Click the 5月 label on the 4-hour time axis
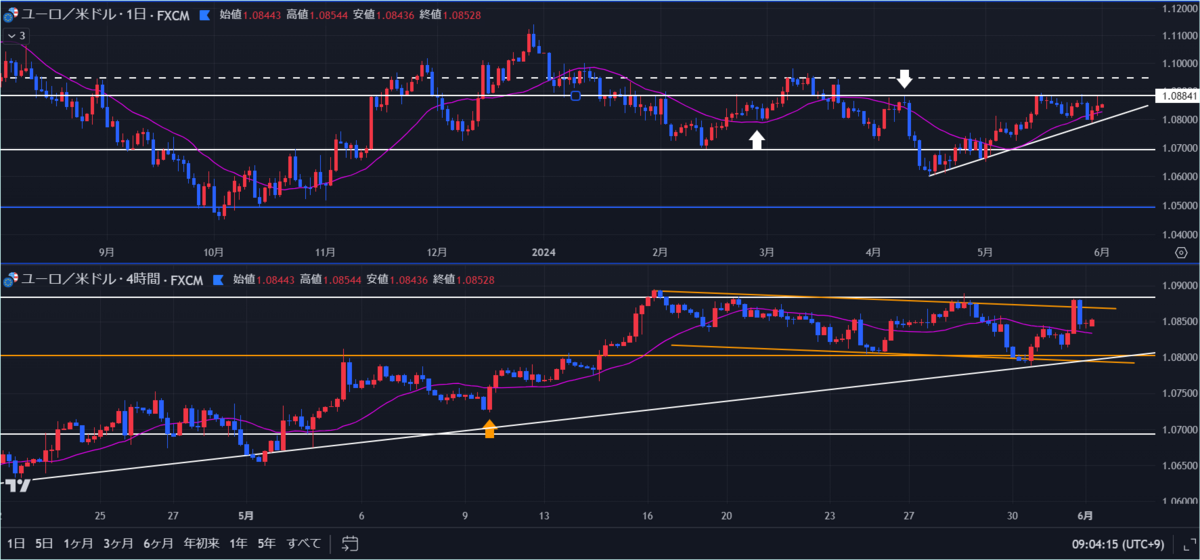The width and height of the screenshot is (1200, 560). [246, 516]
